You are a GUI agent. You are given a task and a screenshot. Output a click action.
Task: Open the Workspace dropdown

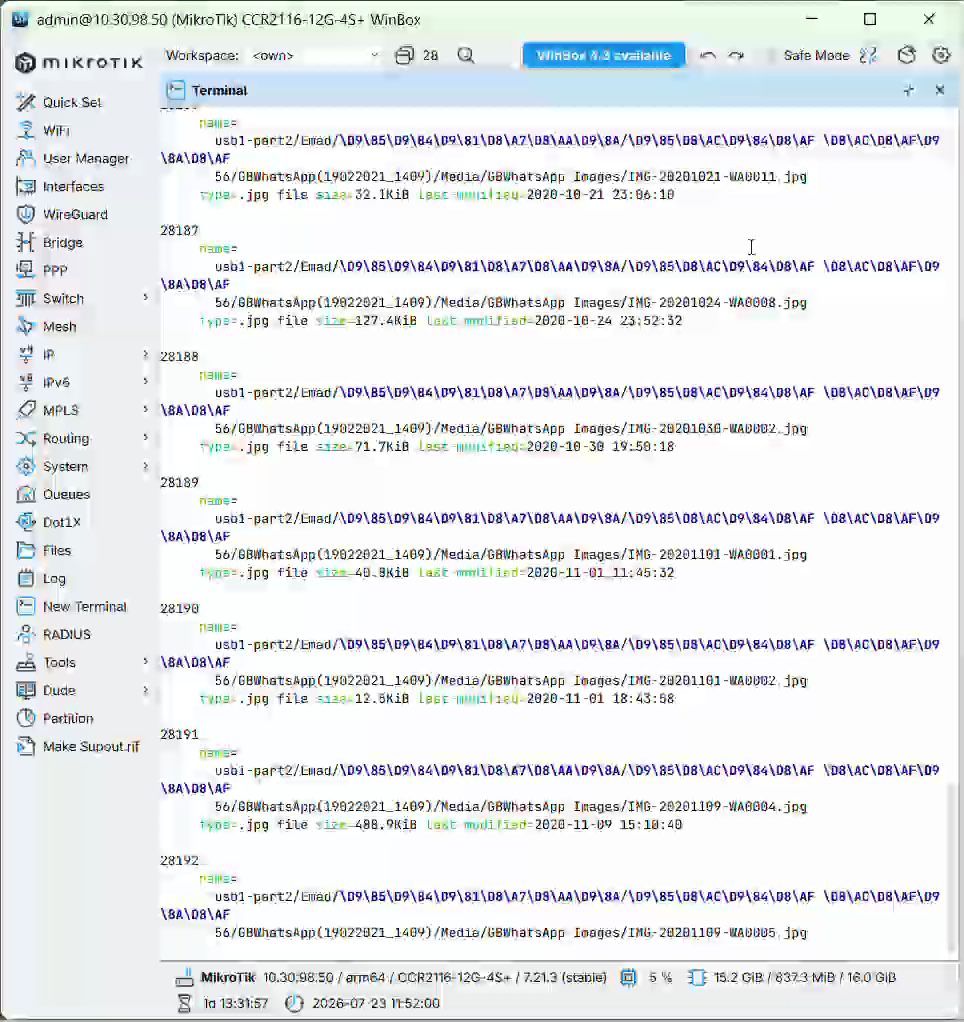[x=315, y=55]
